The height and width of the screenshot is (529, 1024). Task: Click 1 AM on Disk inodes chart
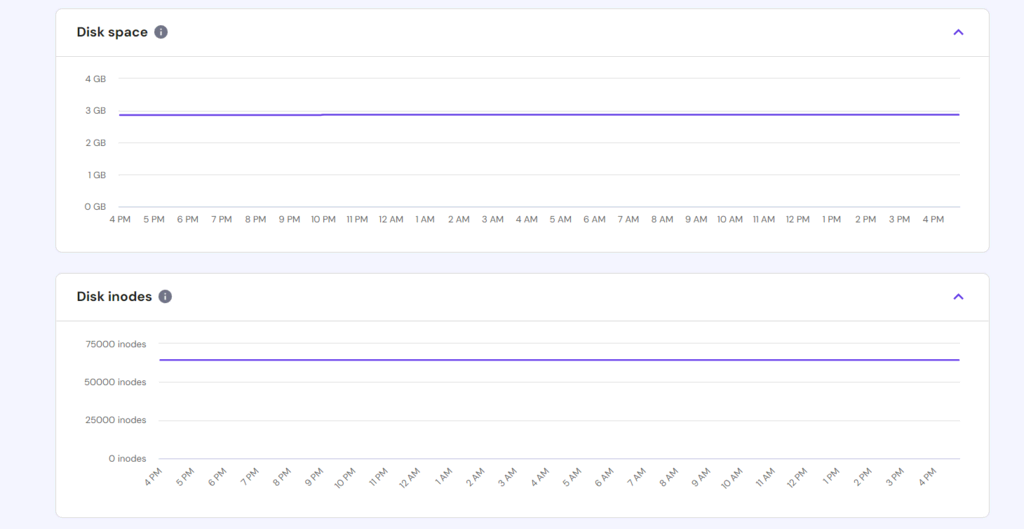[443, 476]
